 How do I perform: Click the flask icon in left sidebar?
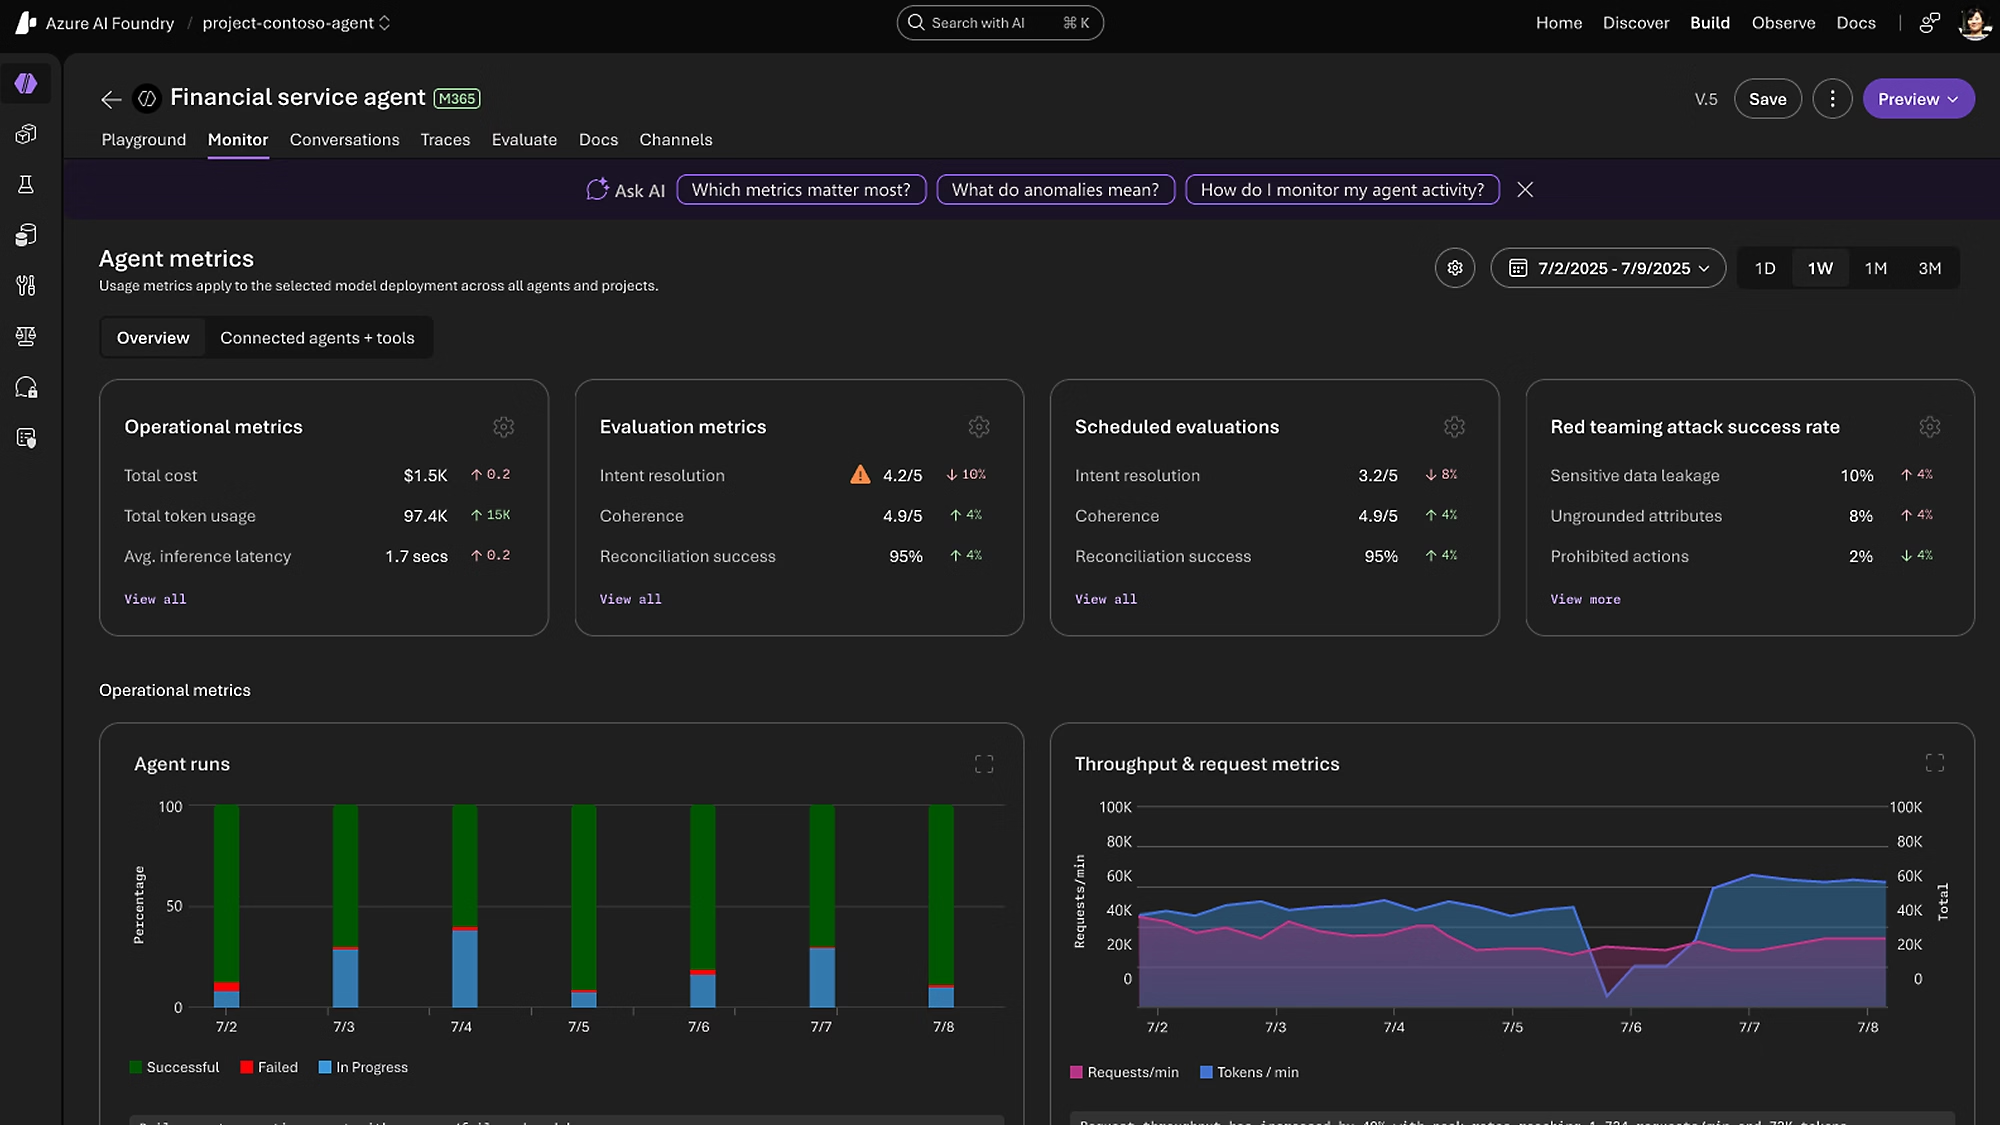tap(26, 185)
